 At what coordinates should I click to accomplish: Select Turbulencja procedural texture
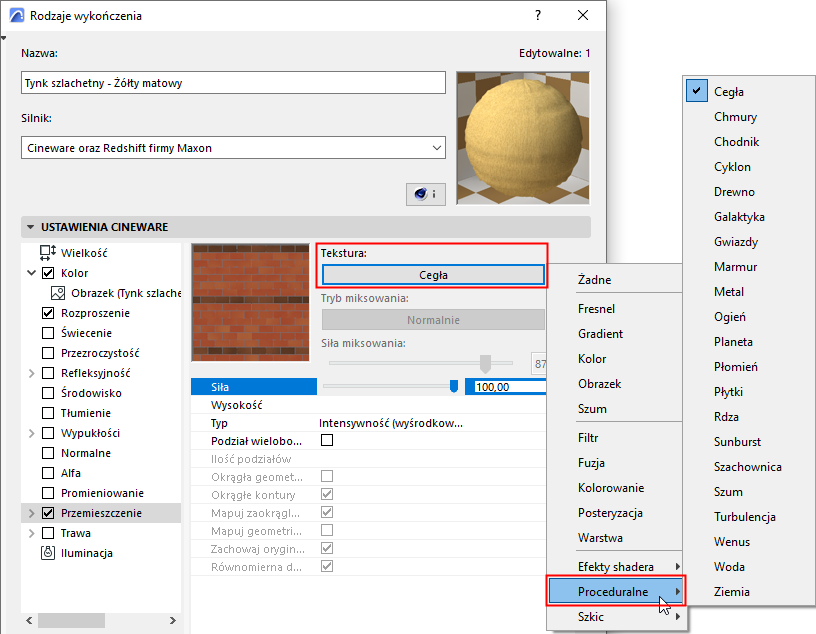click(x=745, y=516)
